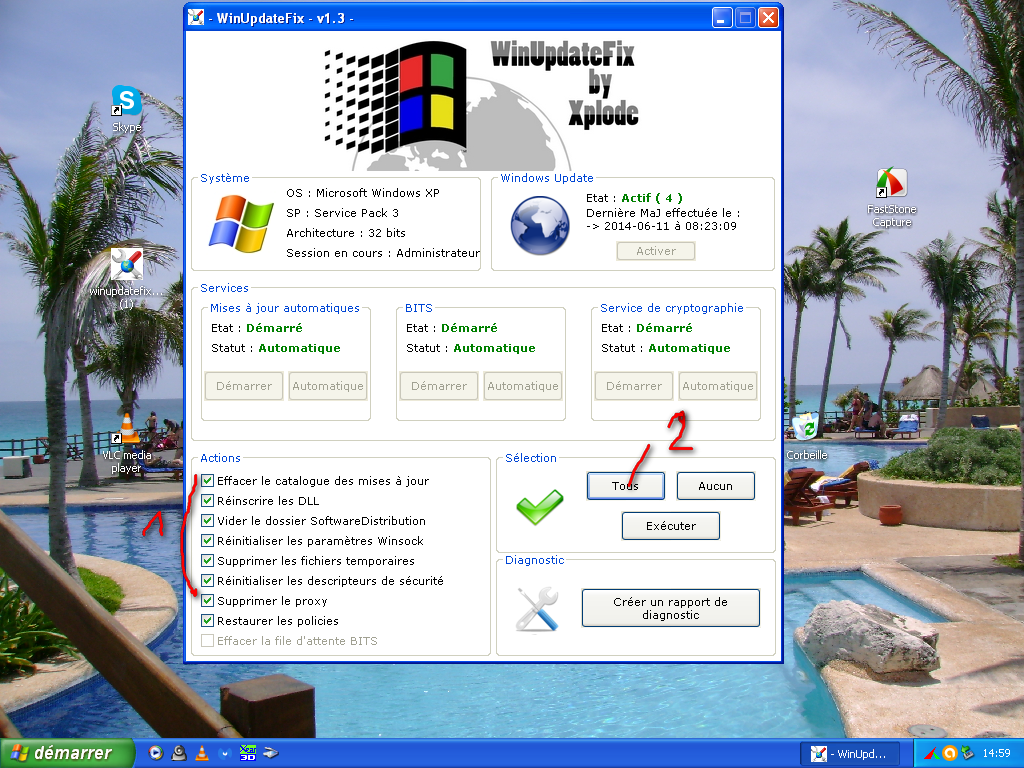
Task: Click Statut : Automatique under Service de cryptographie
Action: (665, 348)
